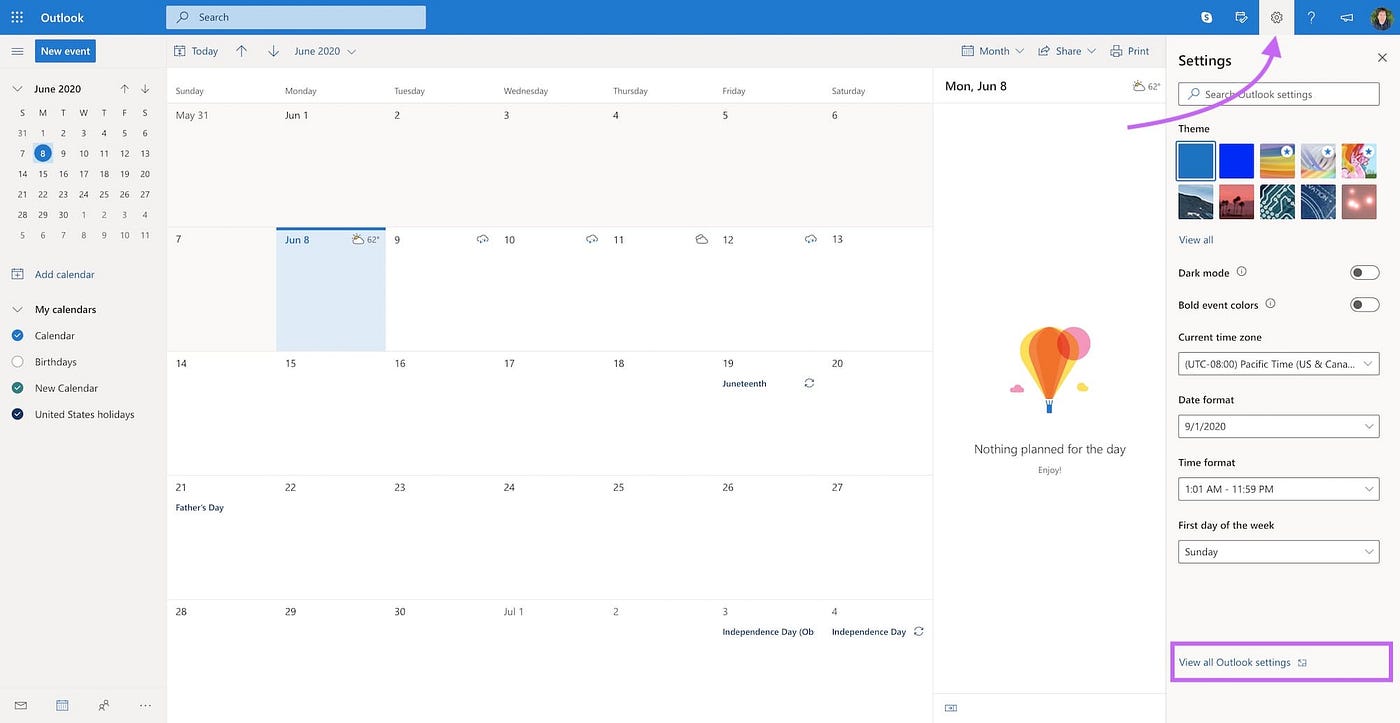Jump to Today in toolbar
Screen dimensions: 1400x723
tap(195, 51)
